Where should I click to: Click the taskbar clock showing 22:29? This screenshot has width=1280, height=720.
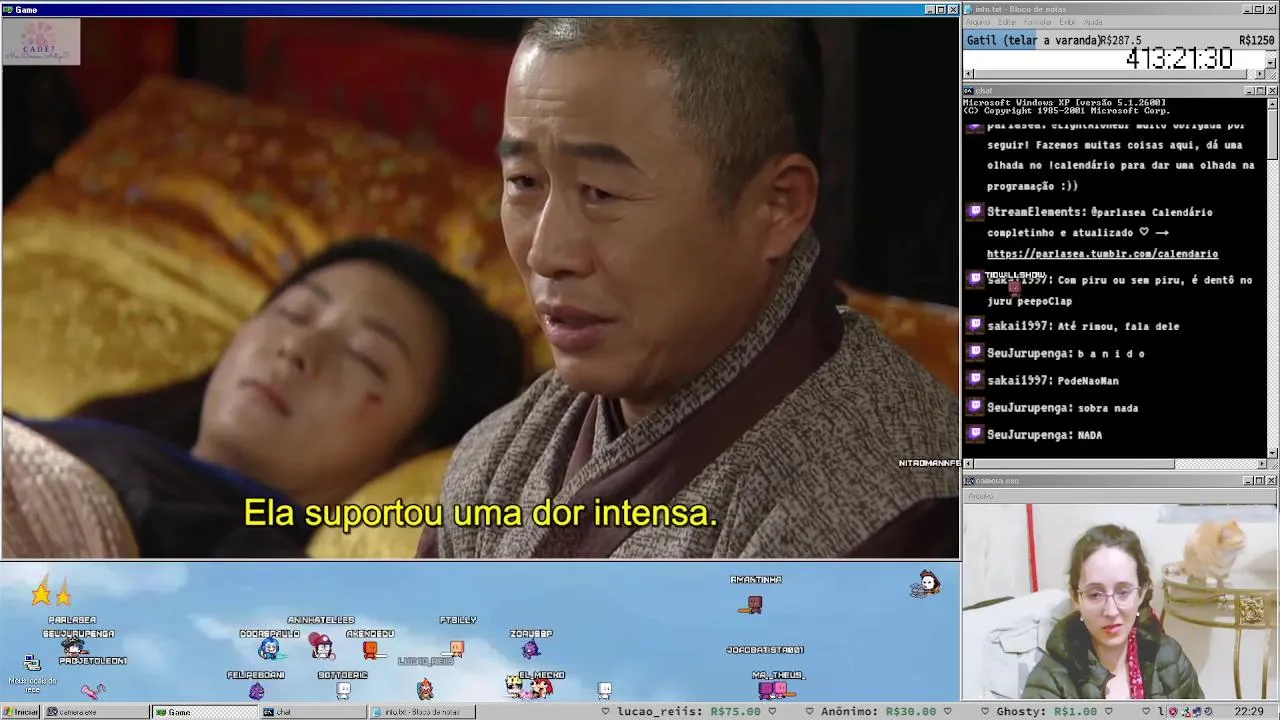click(1249, 712)
